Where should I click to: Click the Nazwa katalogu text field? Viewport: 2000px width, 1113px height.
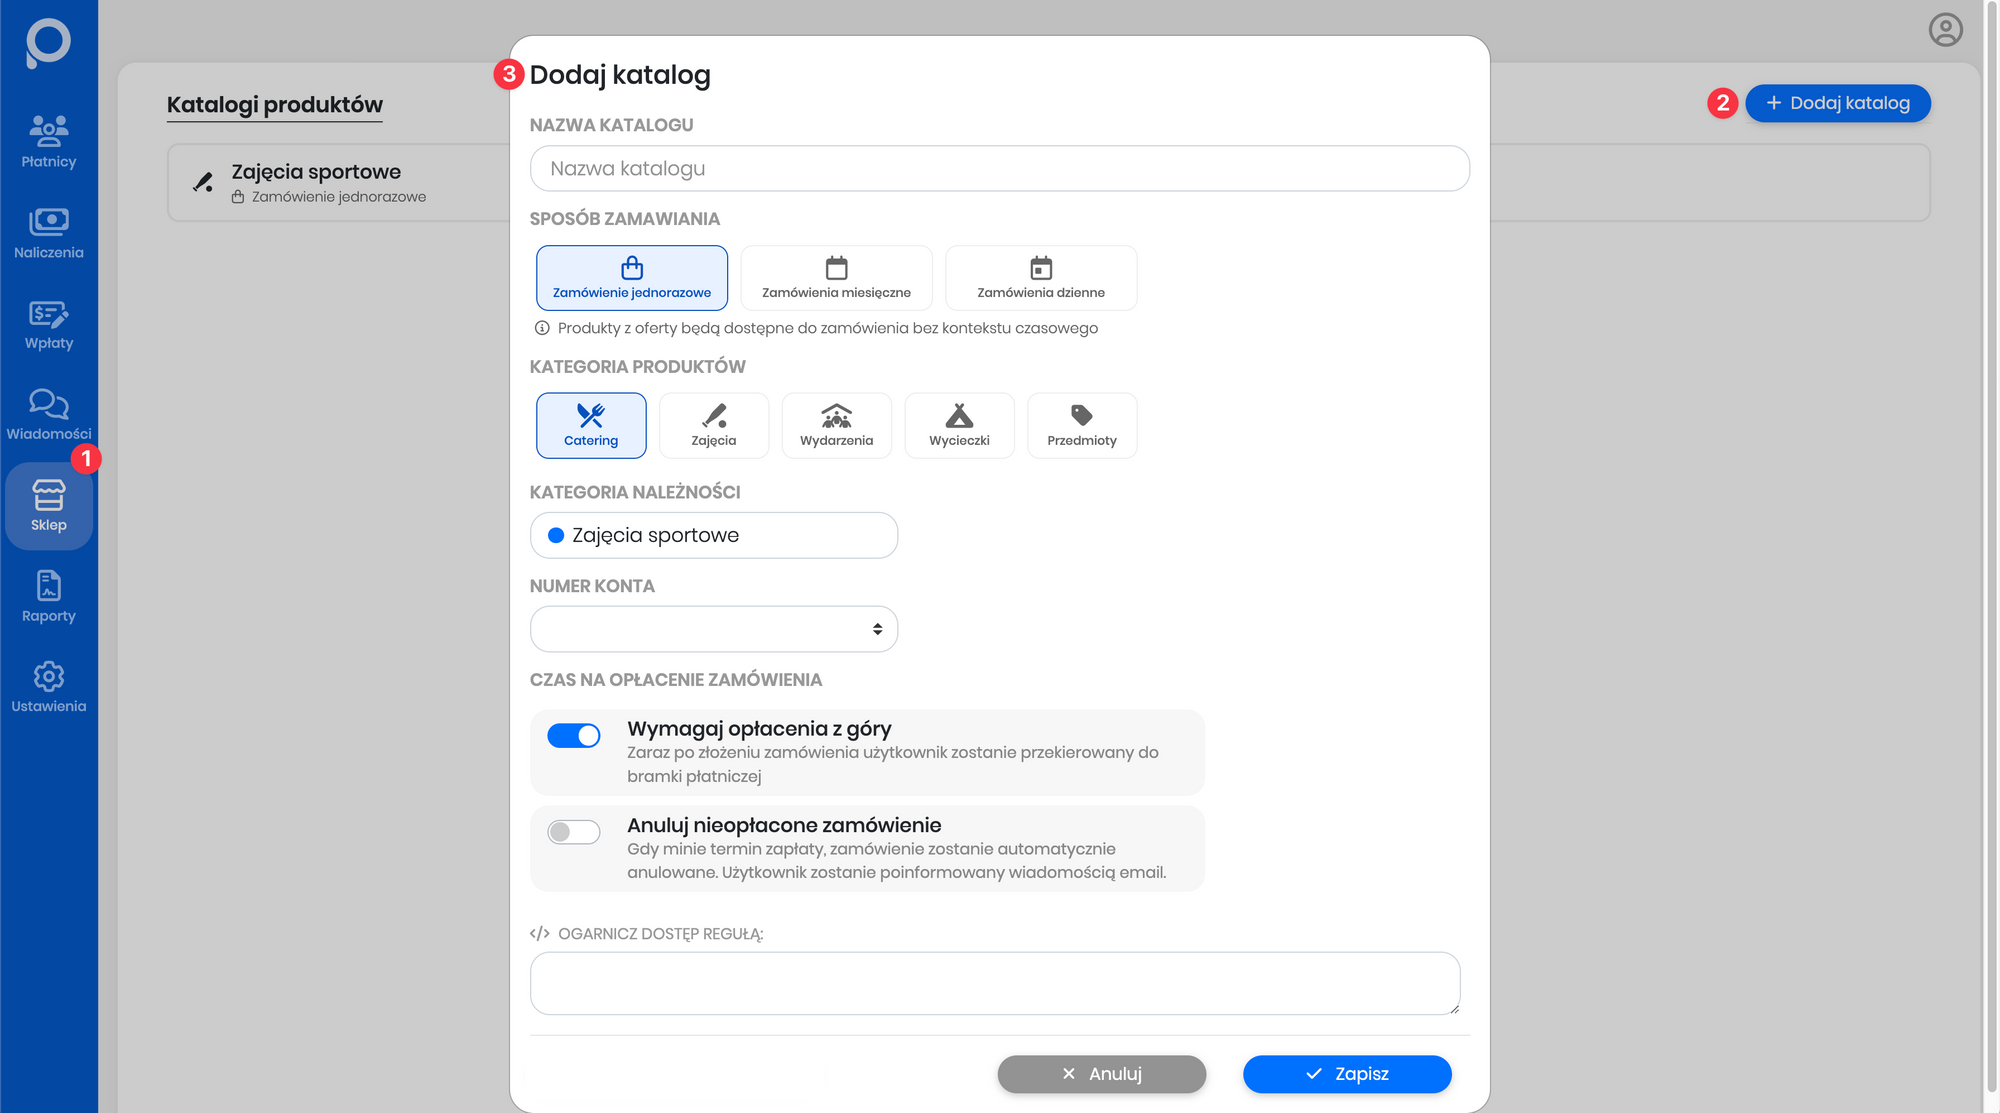click(999, 168)
